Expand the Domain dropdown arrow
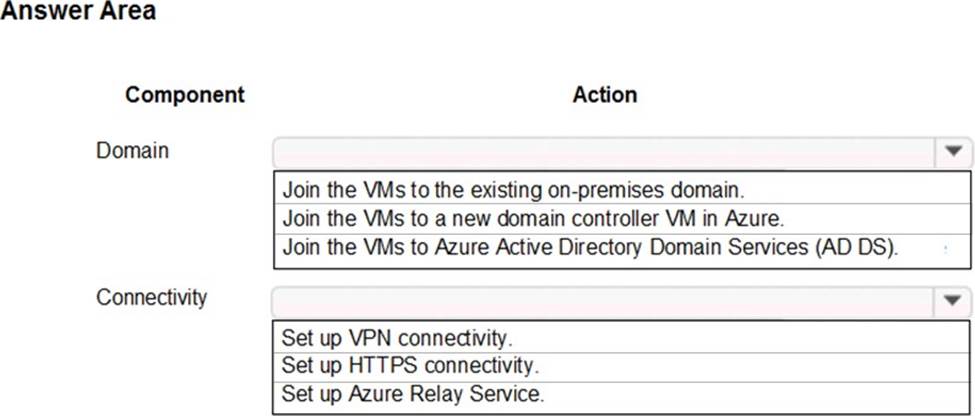This screenshot has width=975, height=416. pyautogui.click(x=953, y=152)
